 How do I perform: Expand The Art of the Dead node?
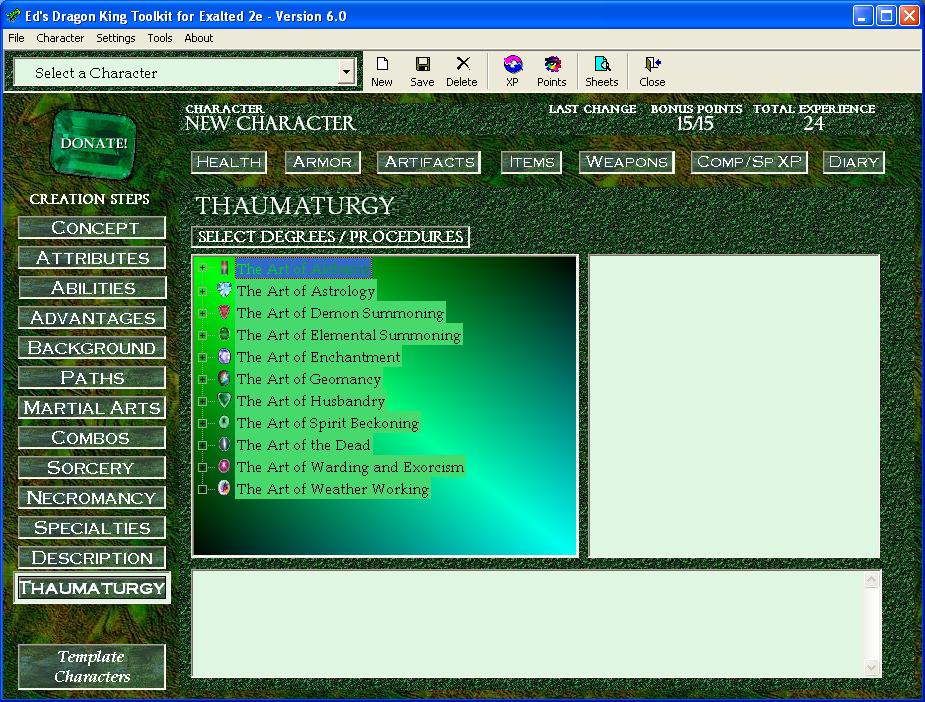click(202, 445)
